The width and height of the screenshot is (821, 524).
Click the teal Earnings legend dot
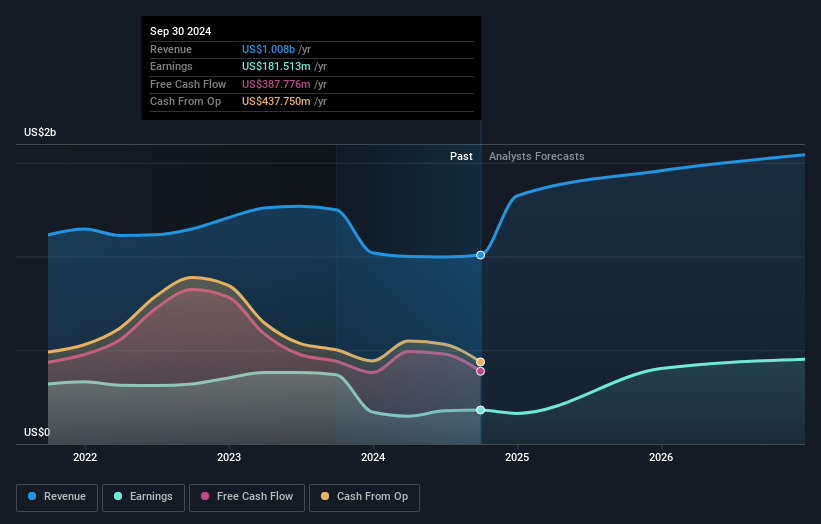(x=118, y=496)
